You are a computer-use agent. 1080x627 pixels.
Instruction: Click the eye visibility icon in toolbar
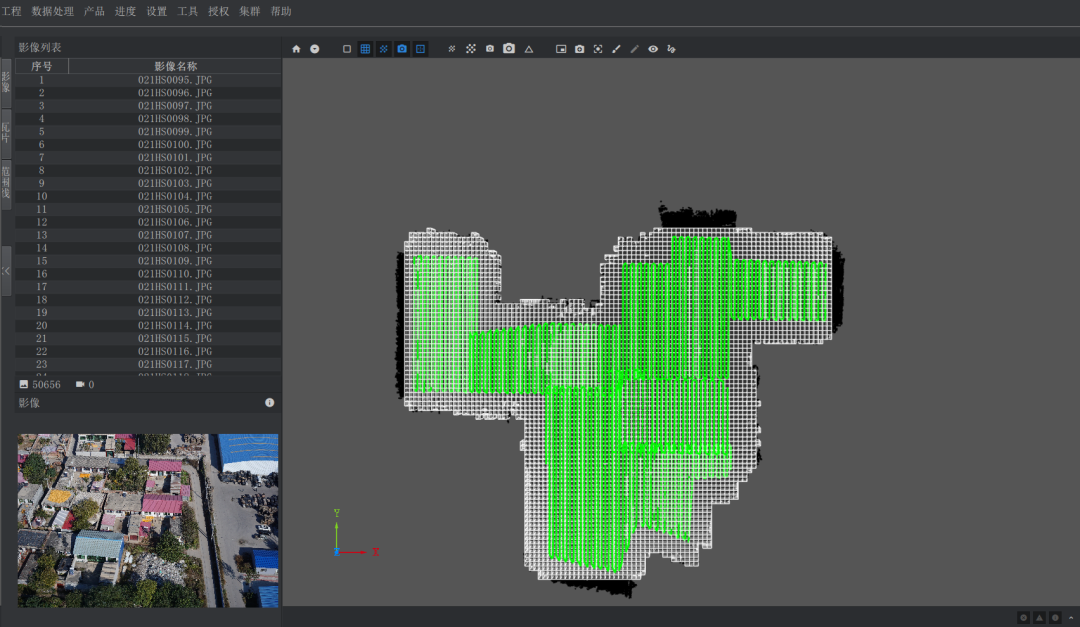tap(653, 48)
